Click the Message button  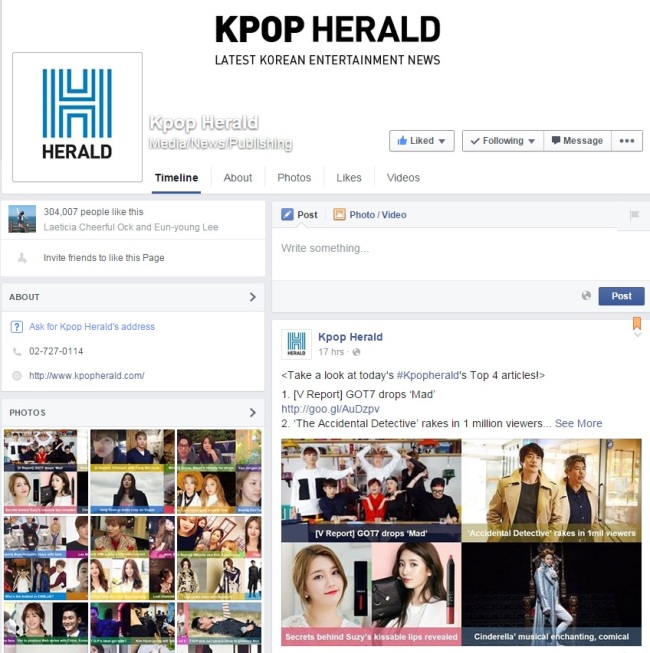coord(577,141)
